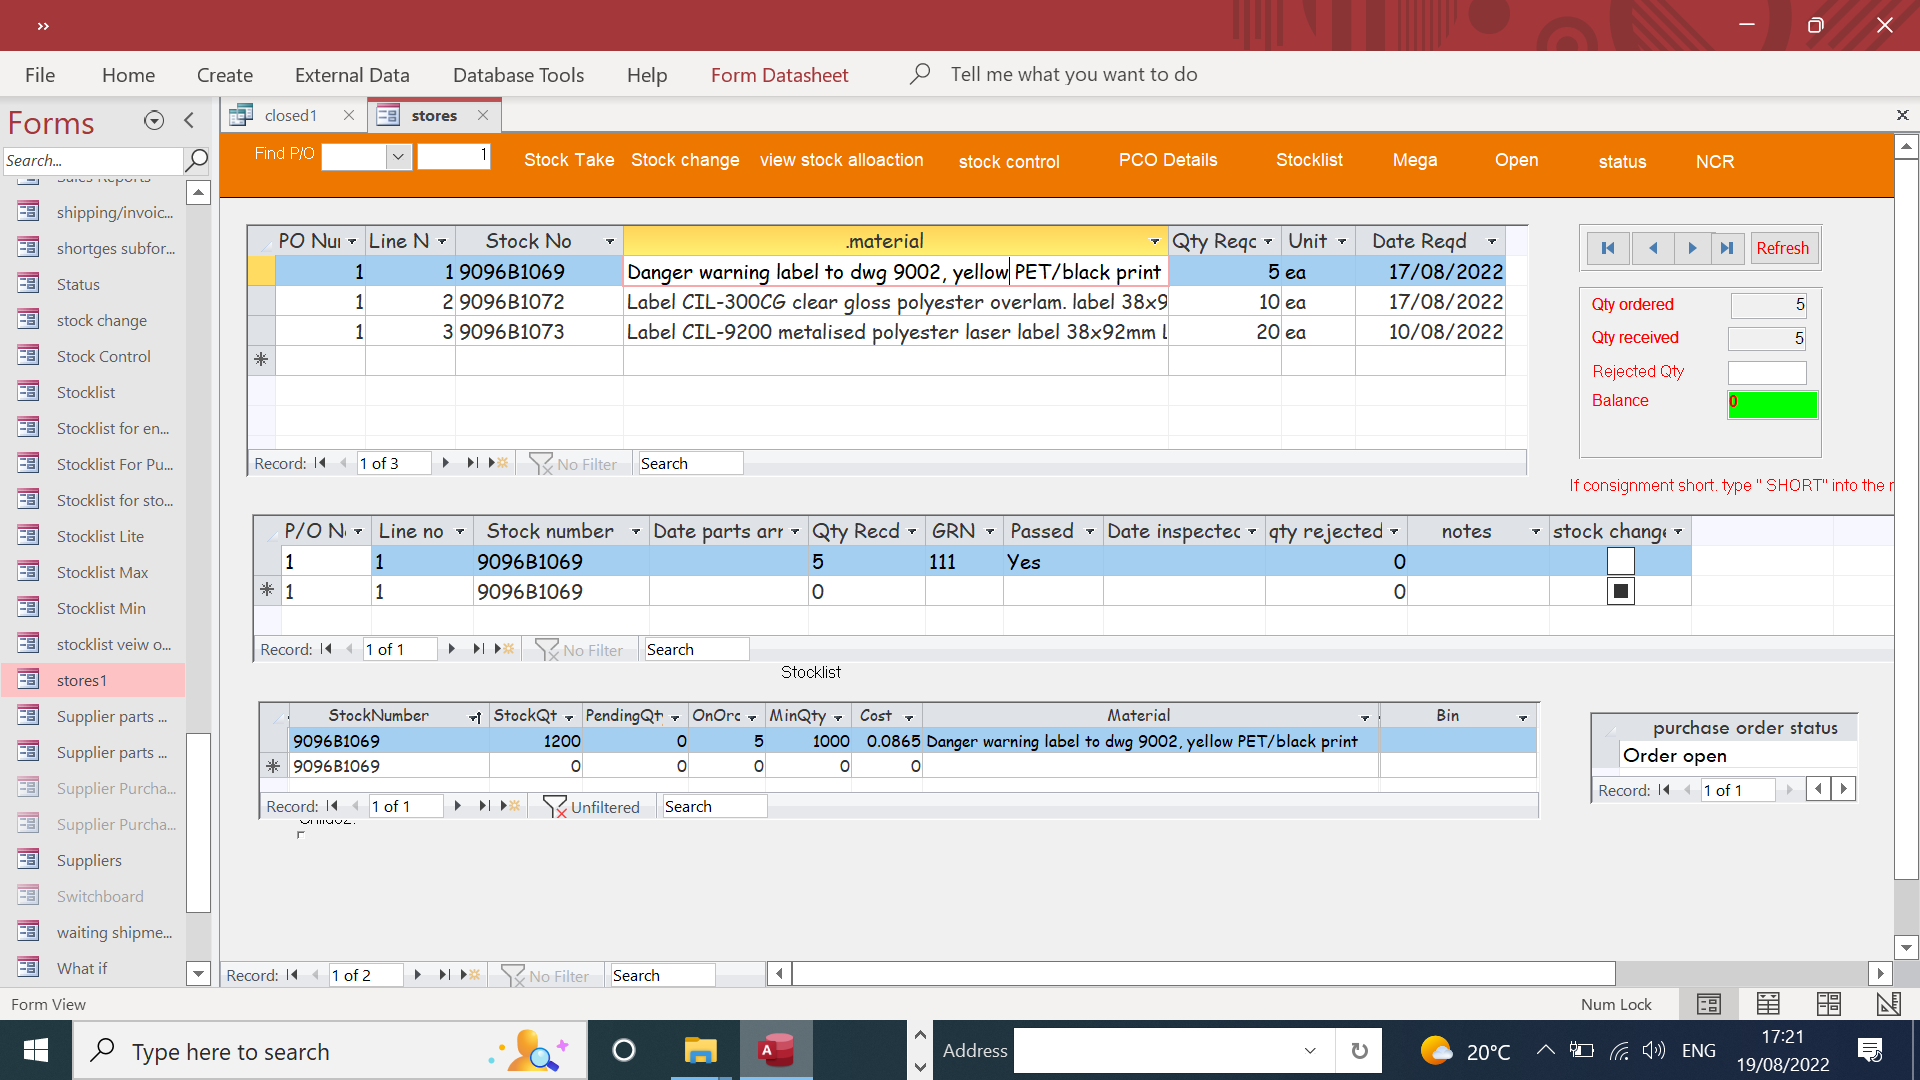Expand the collapsed ribbon chevron at top left
1920x1080 pixels.
(43, 26)
